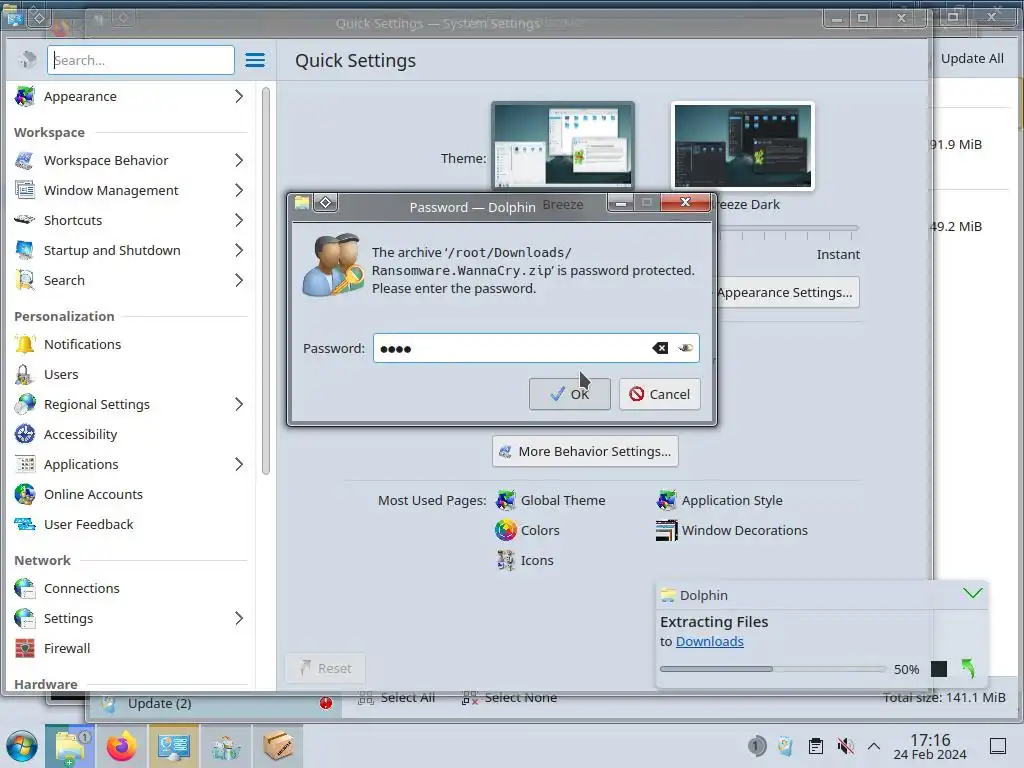Click the Users icon in sidebar

(25, 374)
